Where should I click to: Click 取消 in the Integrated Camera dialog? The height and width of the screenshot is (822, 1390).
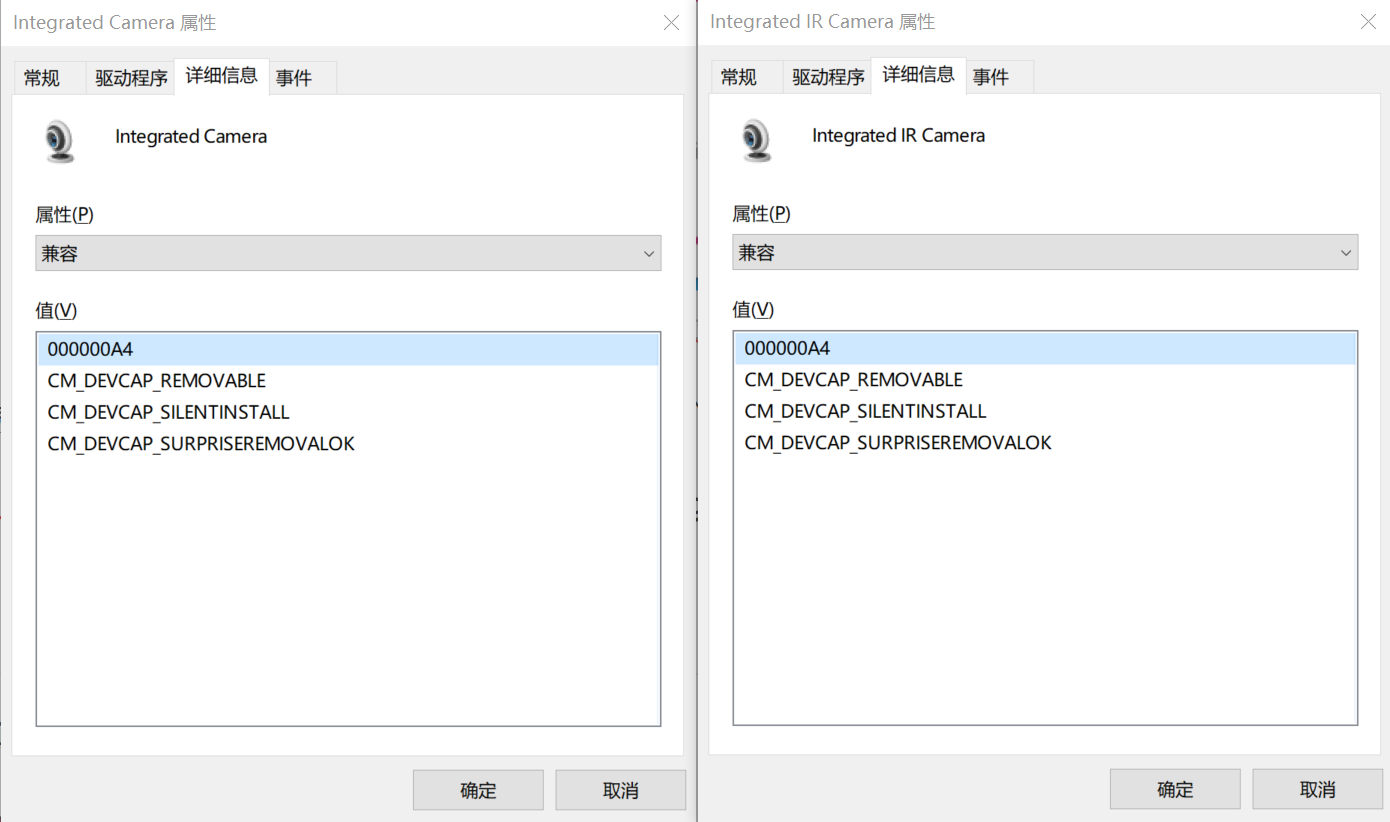tap(620, 789)
